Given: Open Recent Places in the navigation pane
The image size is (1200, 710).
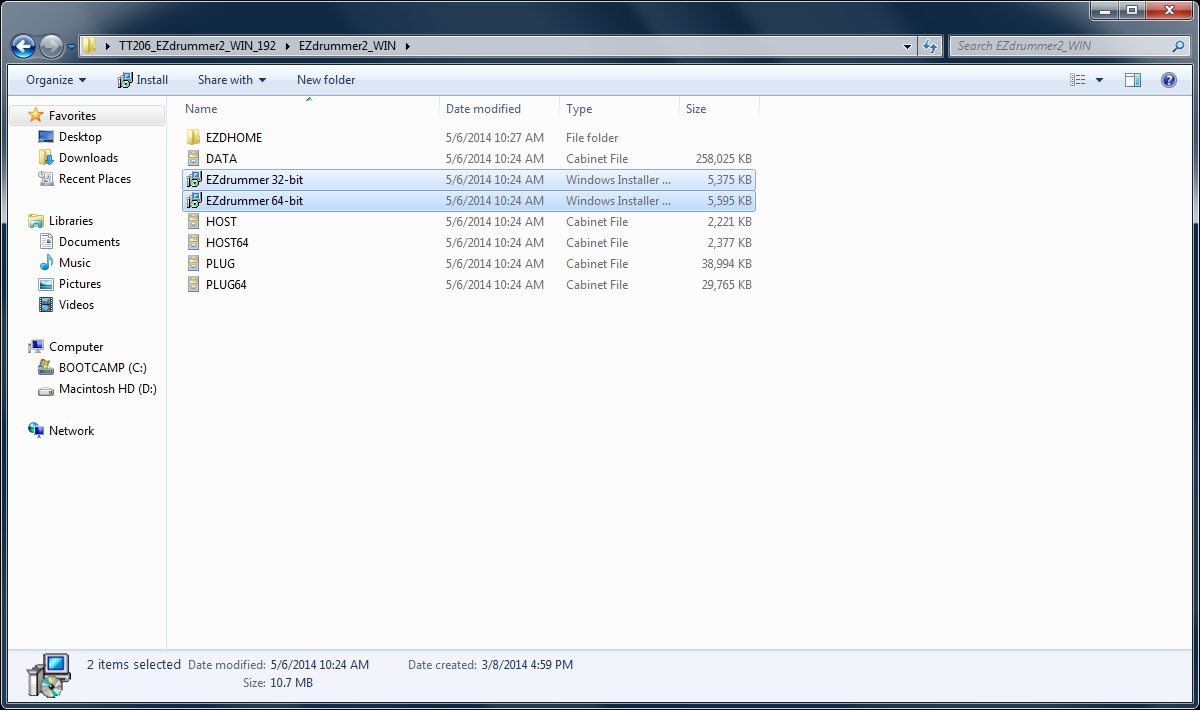Looking at the screenshot, I should (x=95, y=179).
